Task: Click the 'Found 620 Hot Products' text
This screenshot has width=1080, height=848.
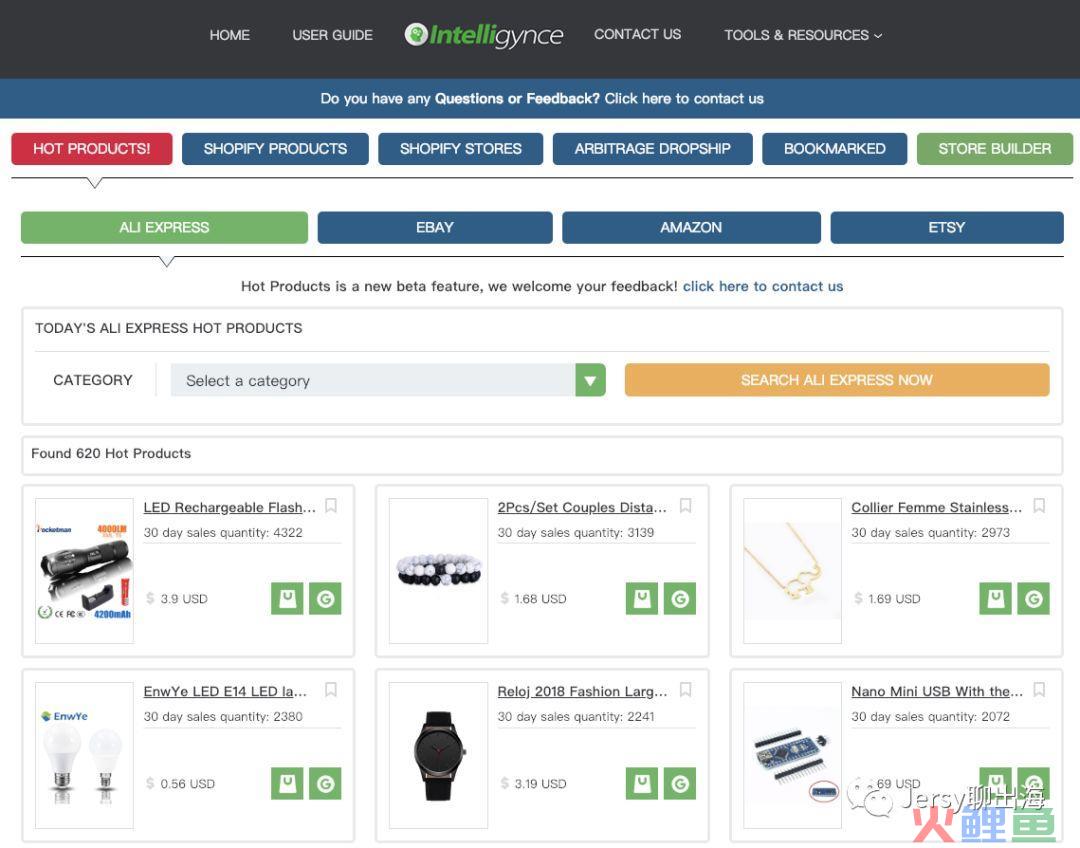Action: 111,453
